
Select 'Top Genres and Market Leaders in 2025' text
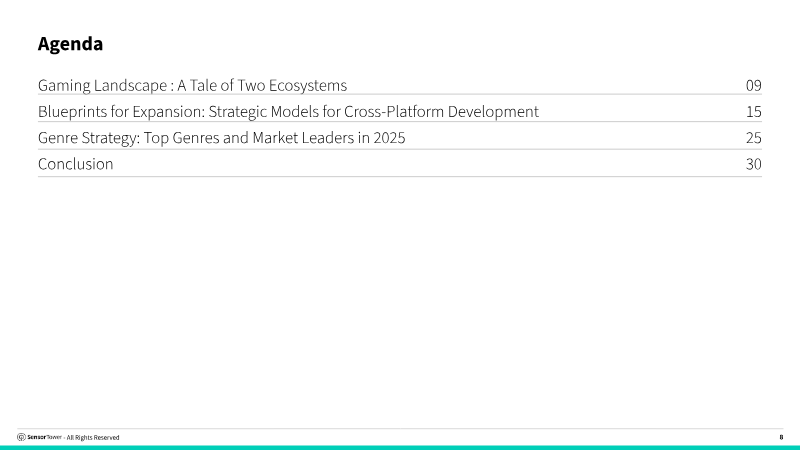[x=274, y=138]
